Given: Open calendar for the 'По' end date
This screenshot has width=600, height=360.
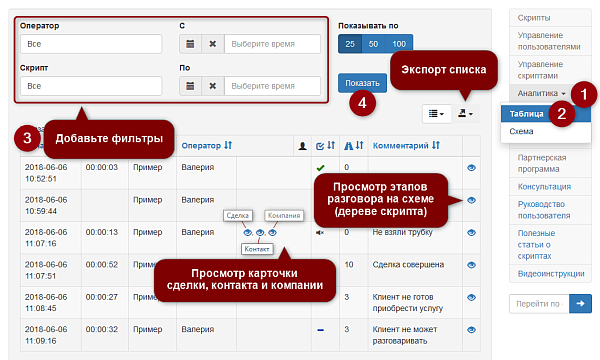Looking at the screenshot, I should 190,86.
